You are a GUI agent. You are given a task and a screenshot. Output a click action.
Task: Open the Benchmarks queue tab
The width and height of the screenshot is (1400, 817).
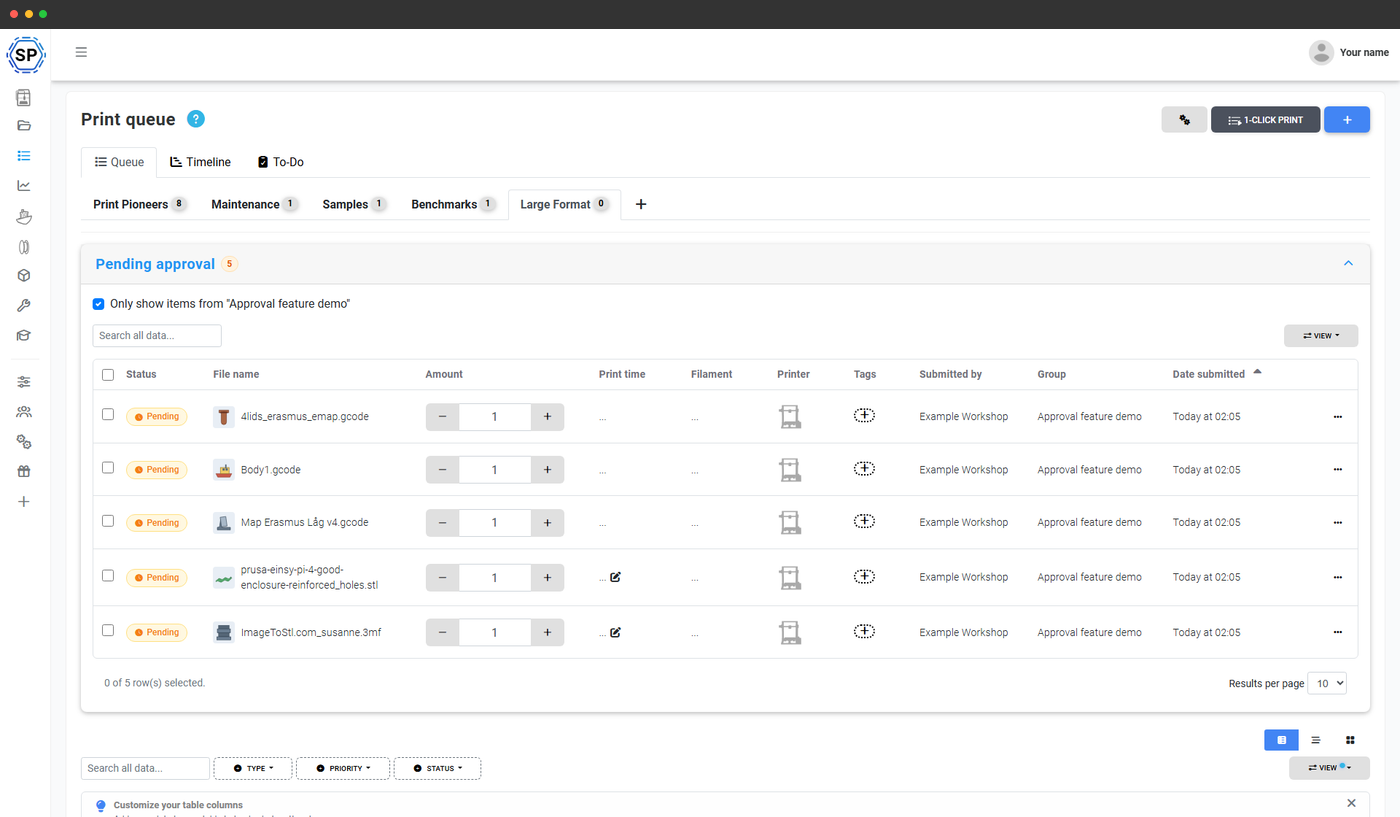[453, 204]
